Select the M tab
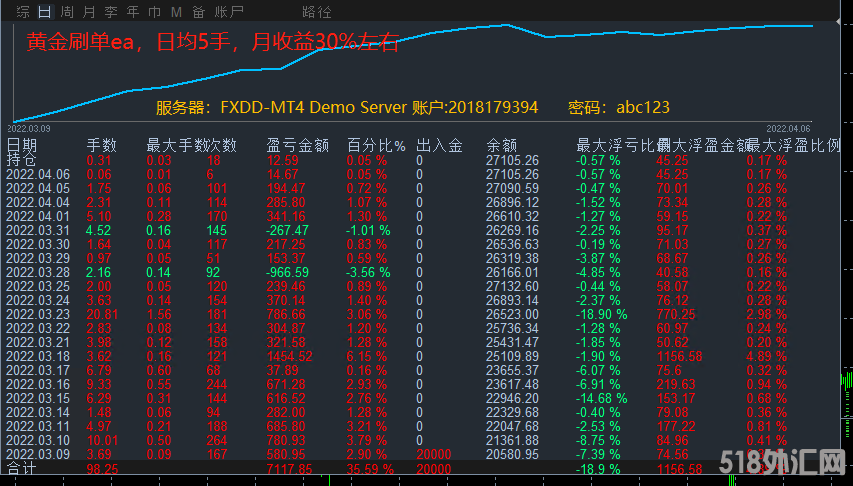Screen dimensions: 853x486 coord(176,11)
